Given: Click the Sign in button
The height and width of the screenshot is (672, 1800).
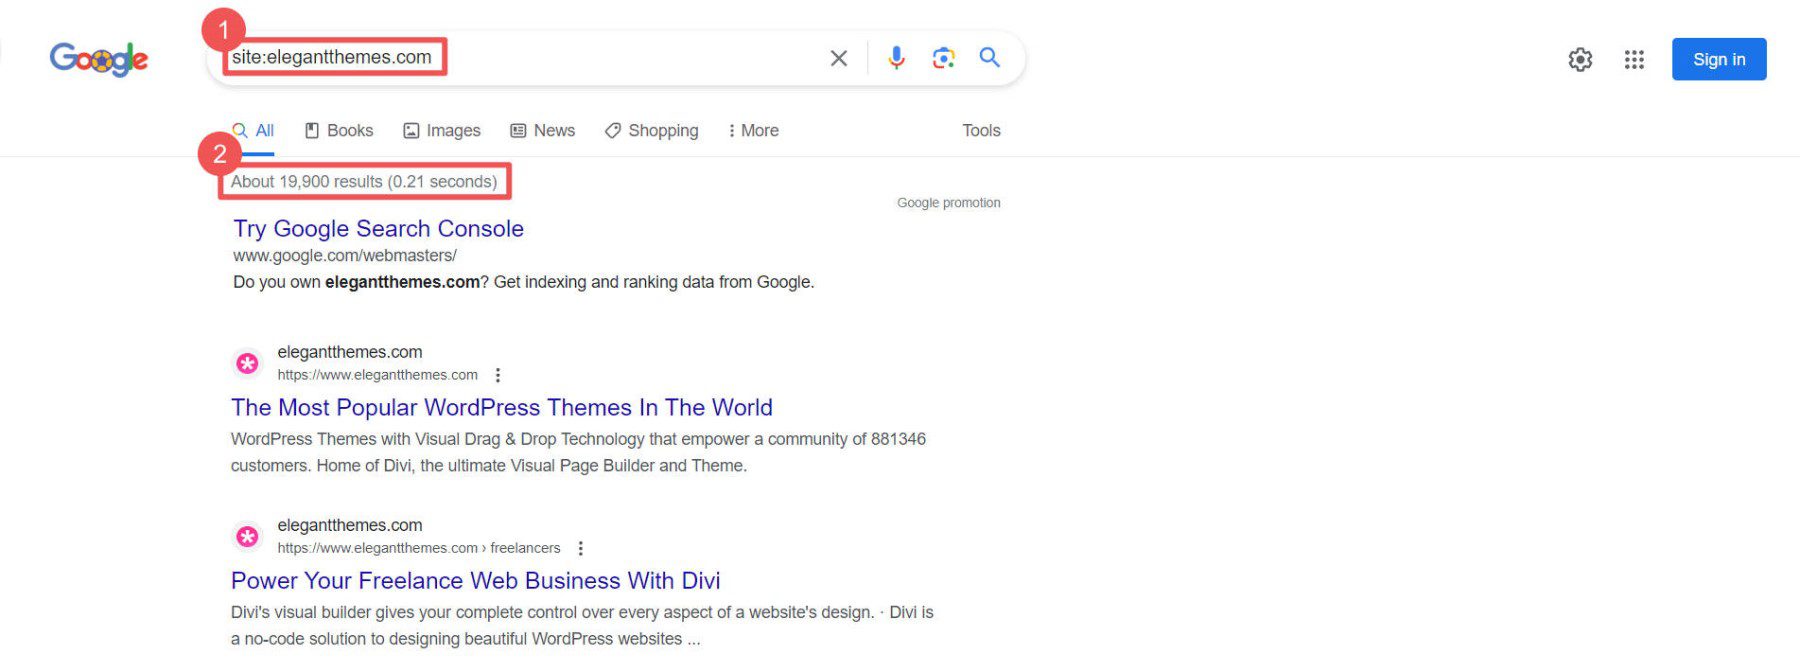Looking at the screenshot, I should click(1718, 58).
